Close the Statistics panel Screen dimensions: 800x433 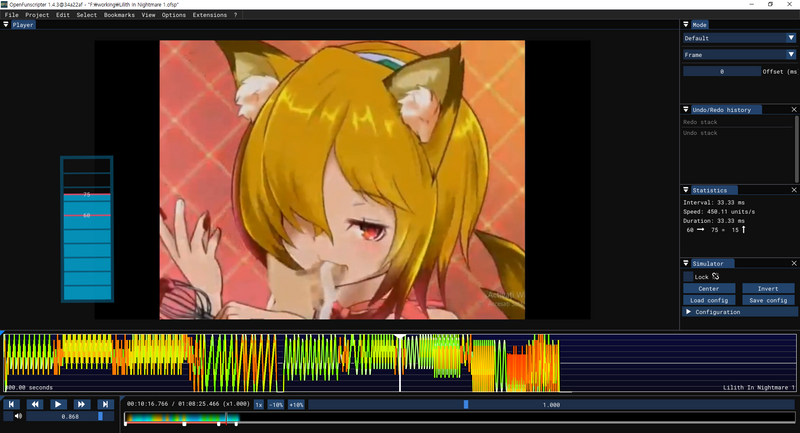[794, 190]
